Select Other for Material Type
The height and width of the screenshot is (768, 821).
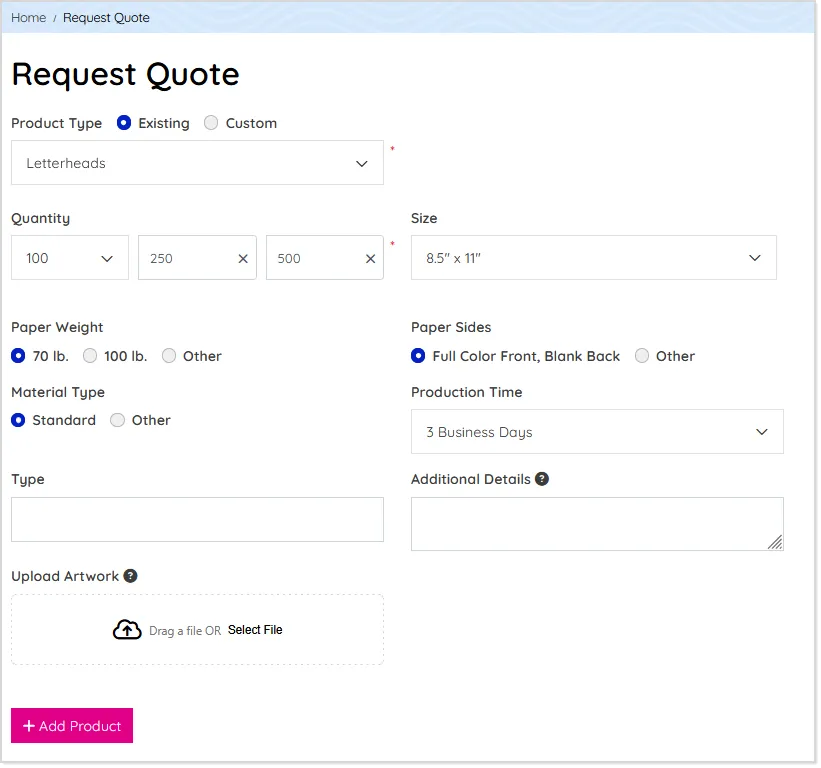(117, 420)
